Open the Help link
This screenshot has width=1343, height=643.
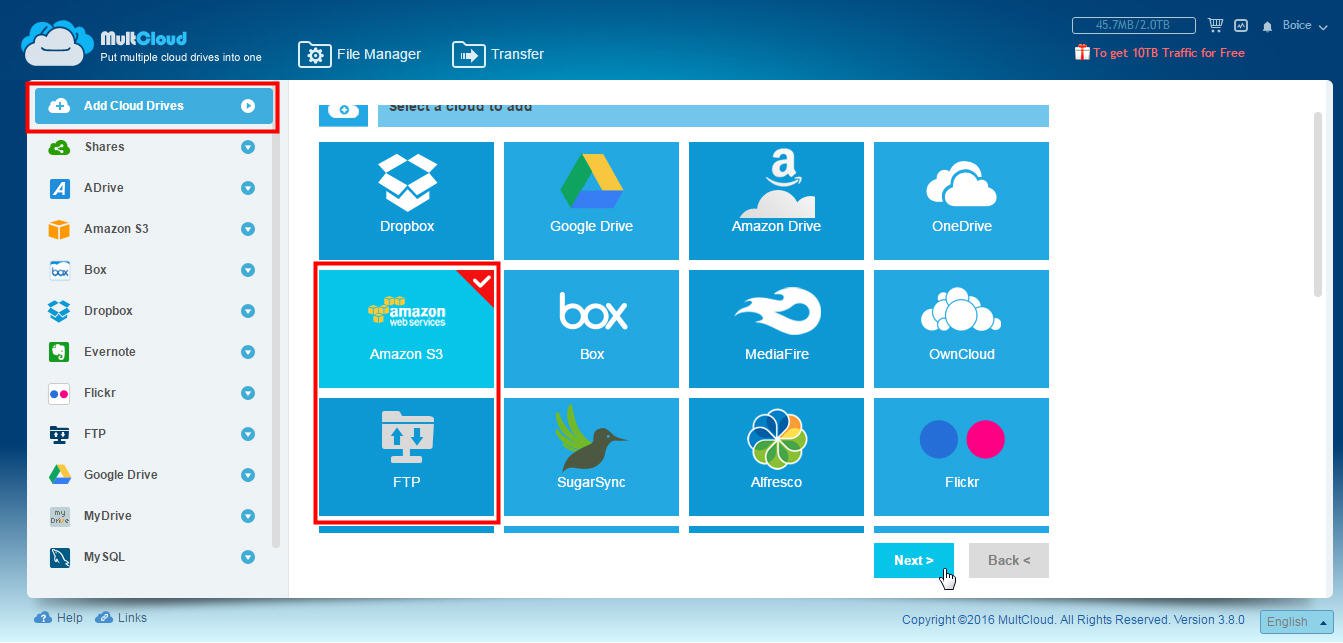[x=59, y=618]
